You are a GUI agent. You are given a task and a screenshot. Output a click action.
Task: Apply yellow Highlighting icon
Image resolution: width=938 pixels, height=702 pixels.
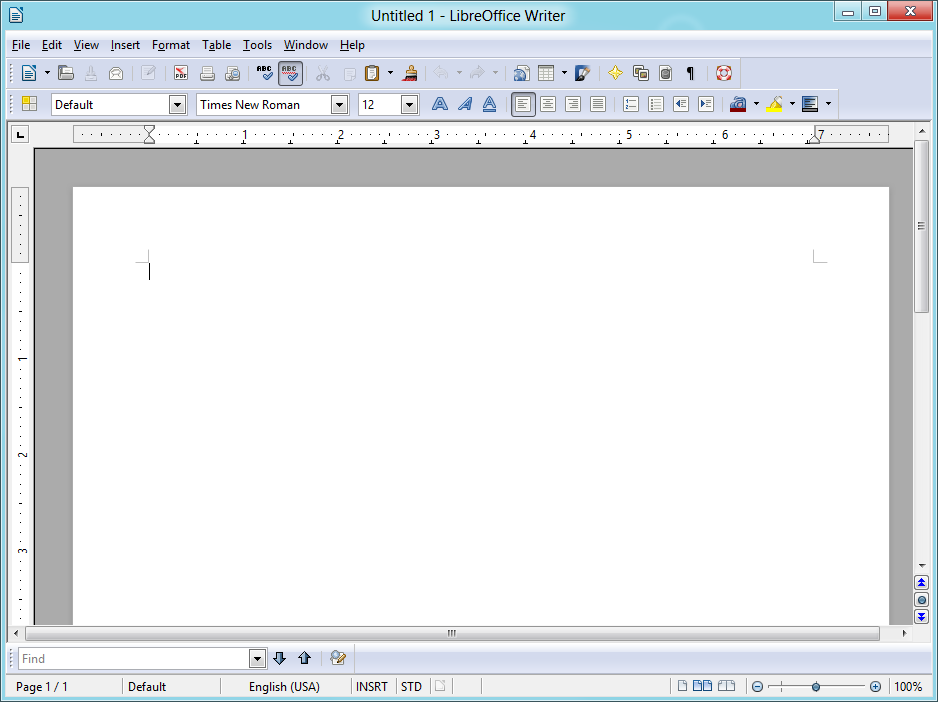coord(774,104)
